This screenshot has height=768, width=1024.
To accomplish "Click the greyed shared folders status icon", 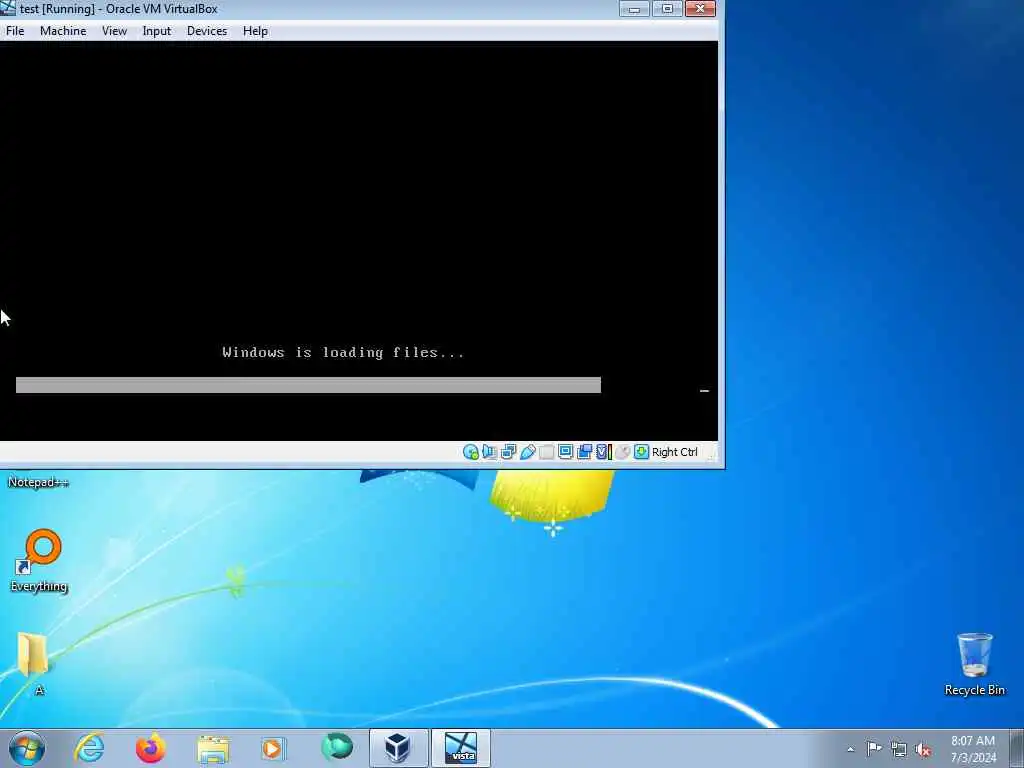I will 547,452.
